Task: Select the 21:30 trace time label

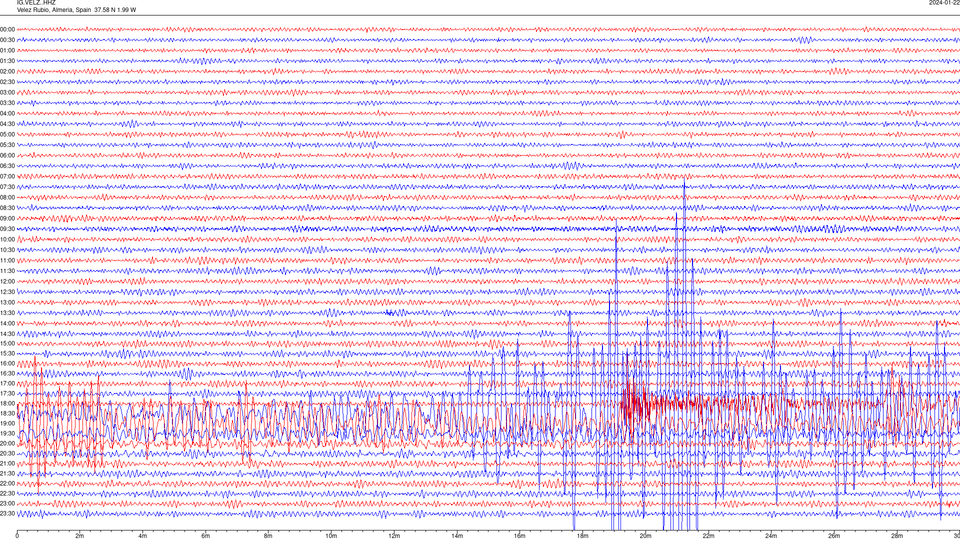Action: tap(7, 473)
